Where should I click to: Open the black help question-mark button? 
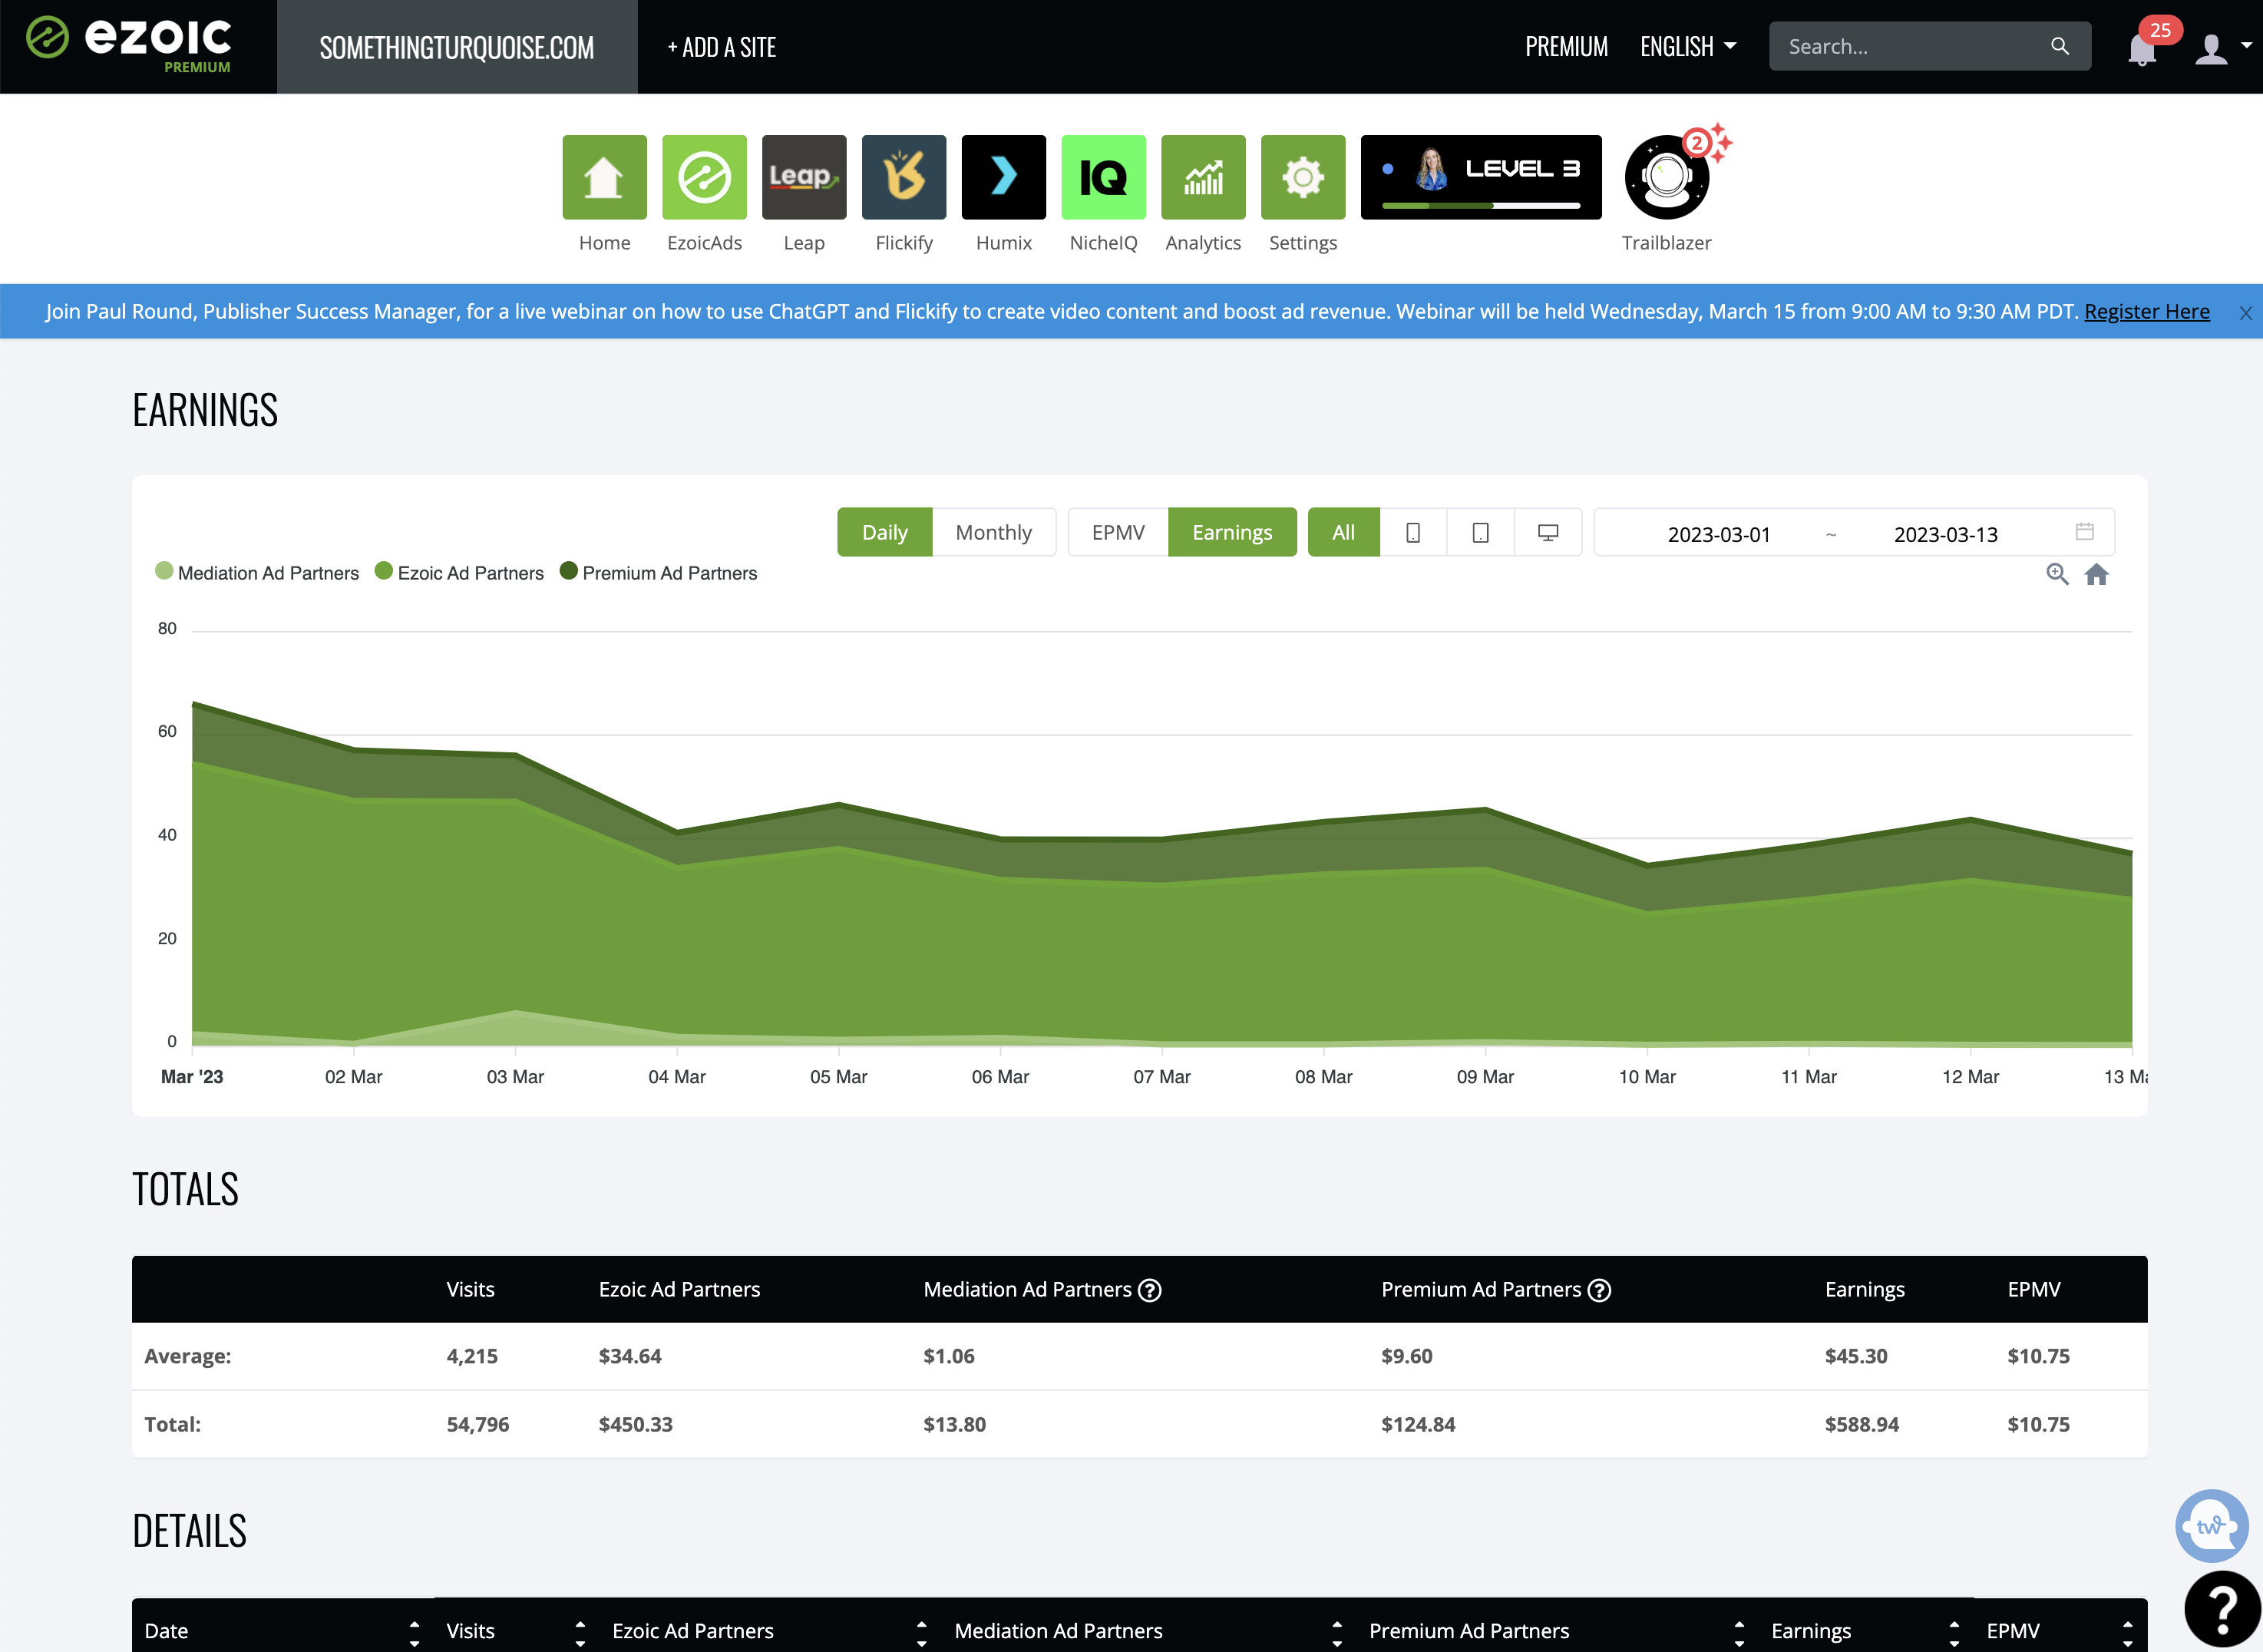[x=2222, y=1609]
